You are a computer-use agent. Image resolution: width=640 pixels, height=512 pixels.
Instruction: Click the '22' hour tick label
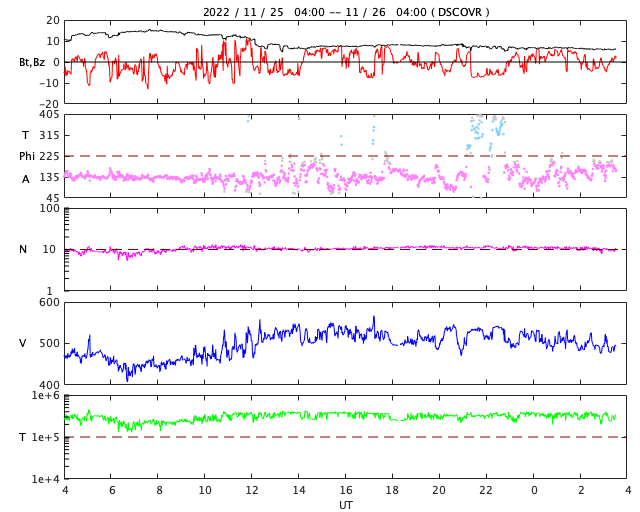point(486,490)
